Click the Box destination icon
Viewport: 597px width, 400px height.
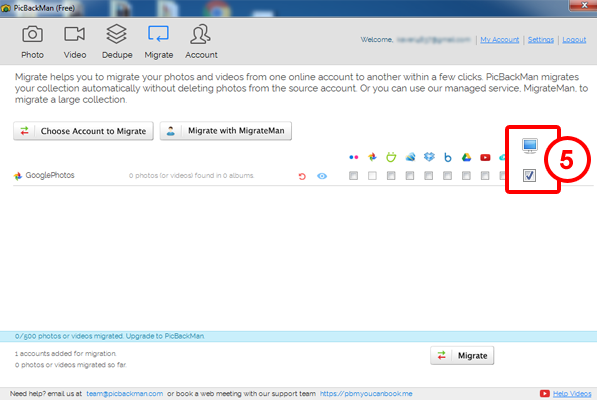pos(448,157)
